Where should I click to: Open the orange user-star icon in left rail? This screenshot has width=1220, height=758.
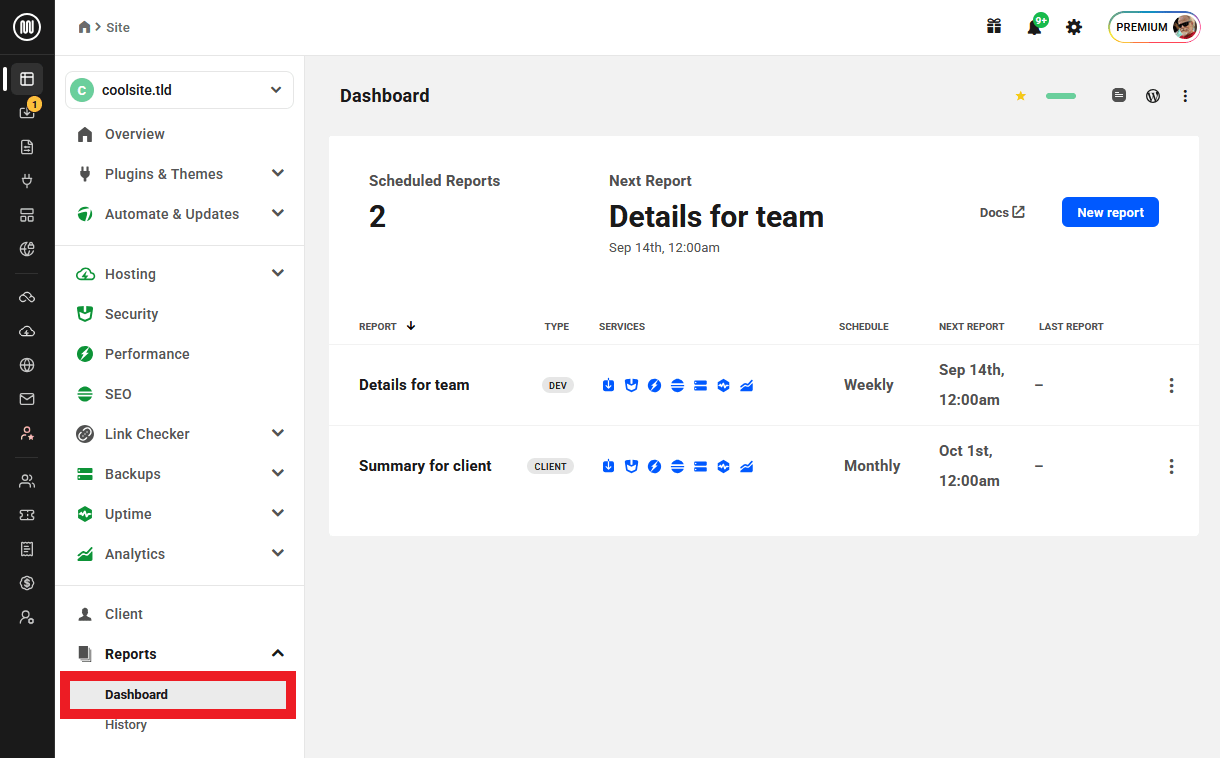tap(27, 433)
